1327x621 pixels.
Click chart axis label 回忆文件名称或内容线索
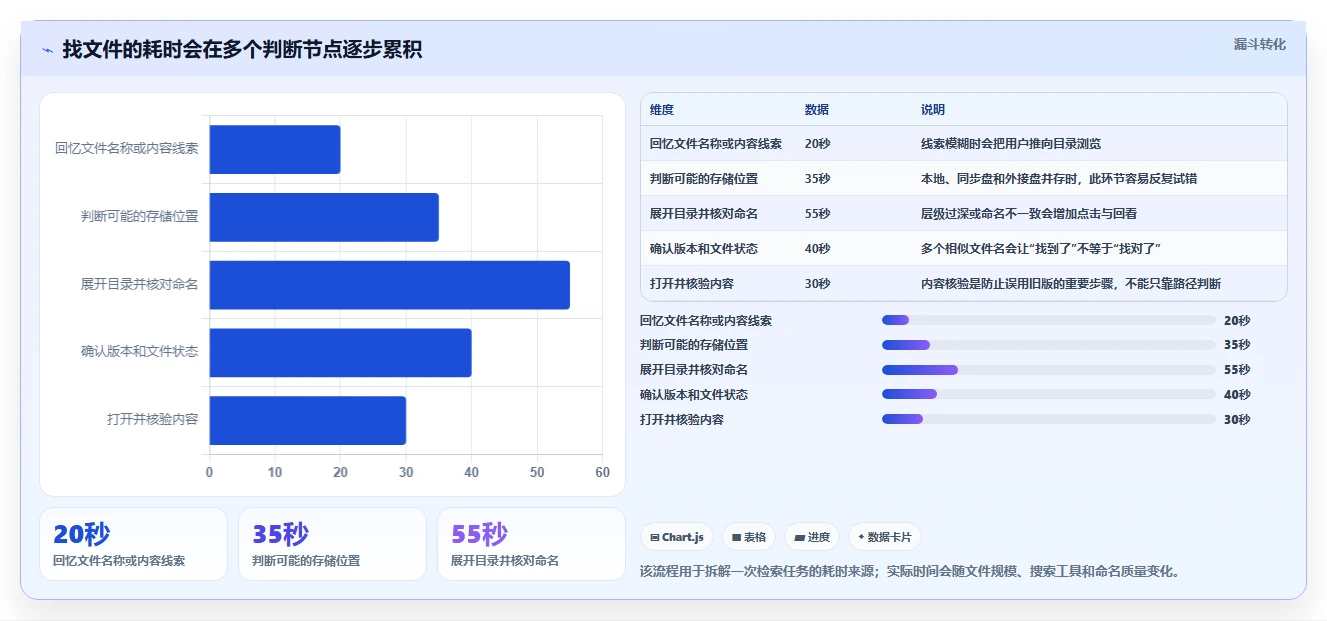(x=126, y=148)
